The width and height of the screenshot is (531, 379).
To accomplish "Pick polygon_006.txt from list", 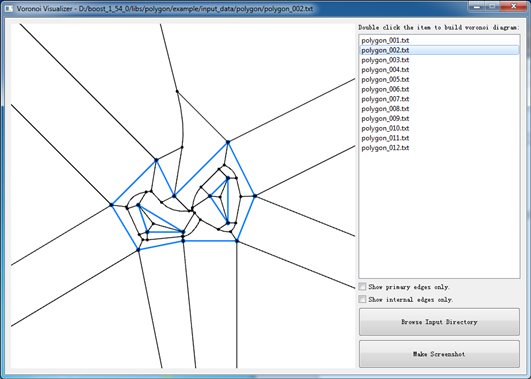I will (439, 89).
